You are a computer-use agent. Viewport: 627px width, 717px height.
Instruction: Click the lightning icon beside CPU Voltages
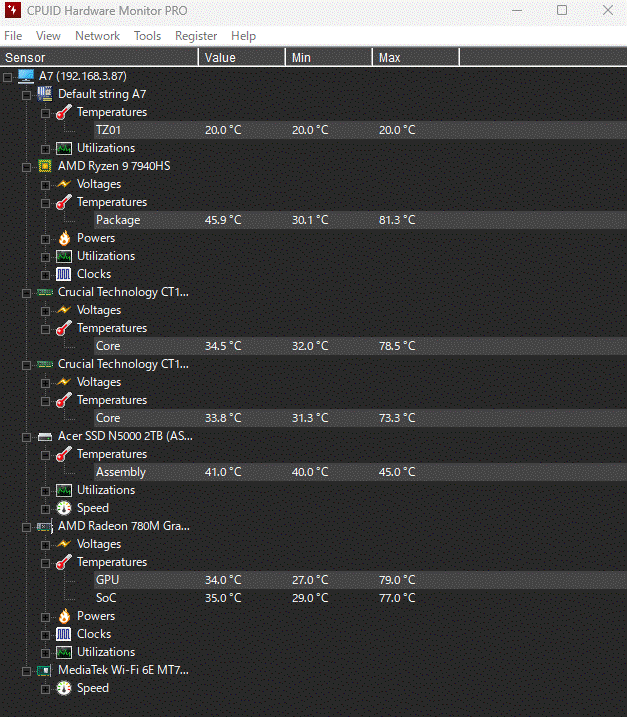[x=64, y=184]
